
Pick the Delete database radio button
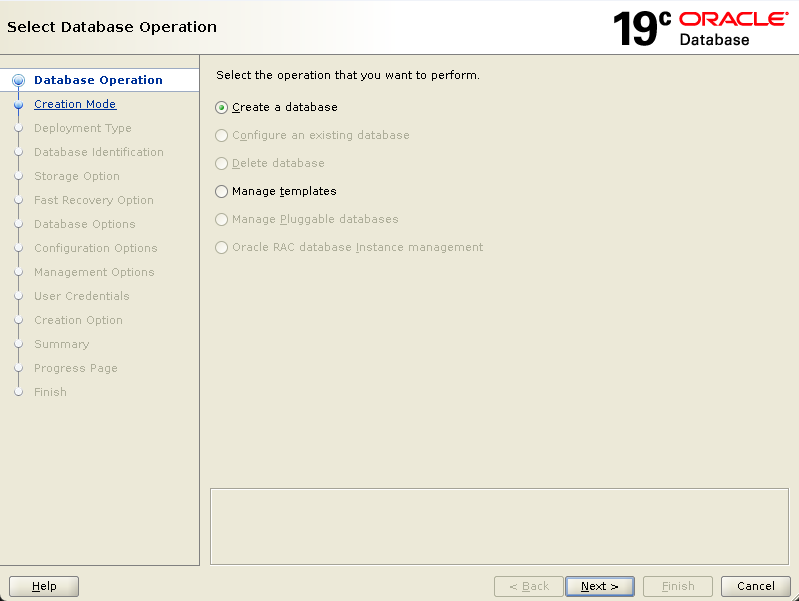pos(270,163)
